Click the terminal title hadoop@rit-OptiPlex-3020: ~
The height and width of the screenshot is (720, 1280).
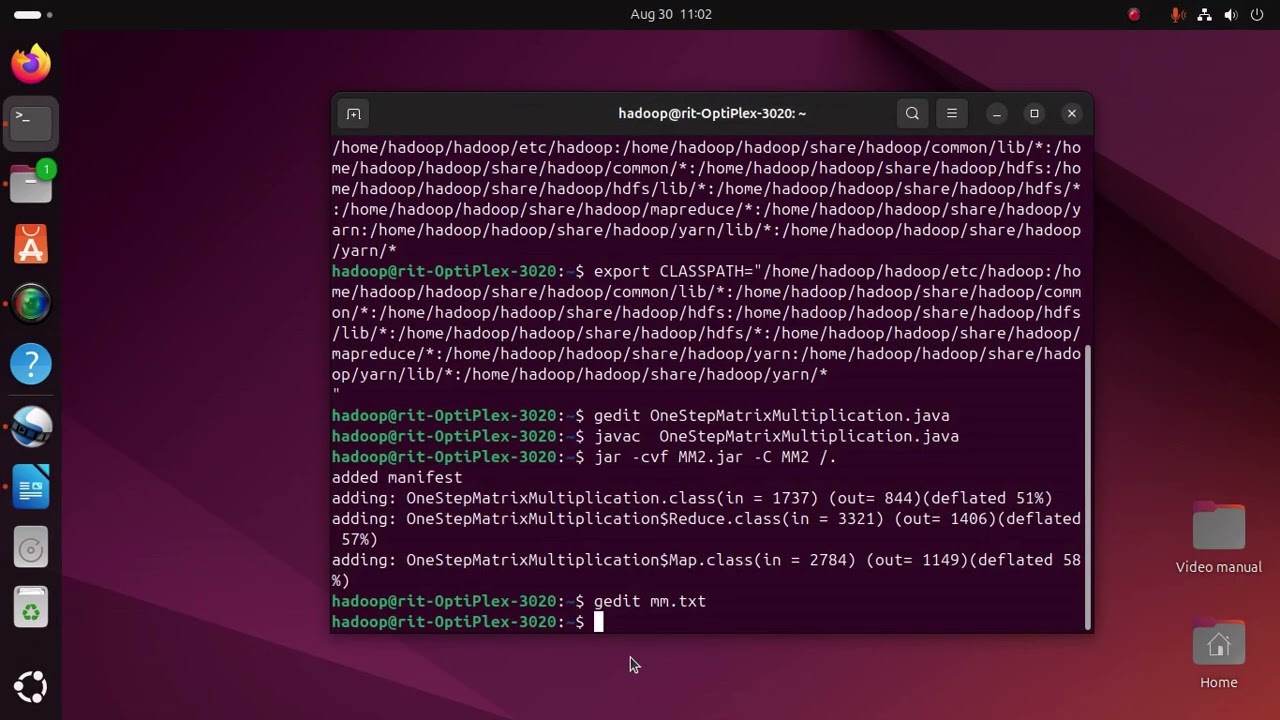[712, 113]
